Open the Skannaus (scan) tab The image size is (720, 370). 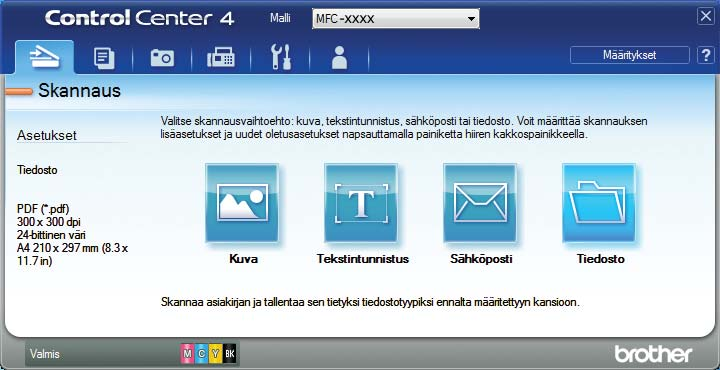[x=45, y=57]
